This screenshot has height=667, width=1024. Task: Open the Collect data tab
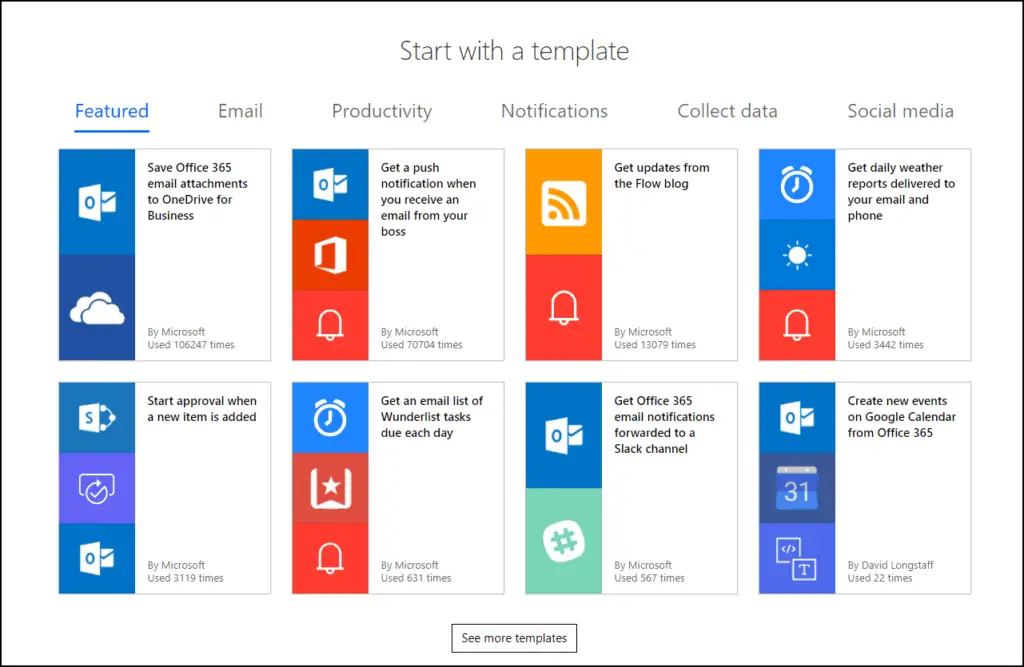pos(728,111)
